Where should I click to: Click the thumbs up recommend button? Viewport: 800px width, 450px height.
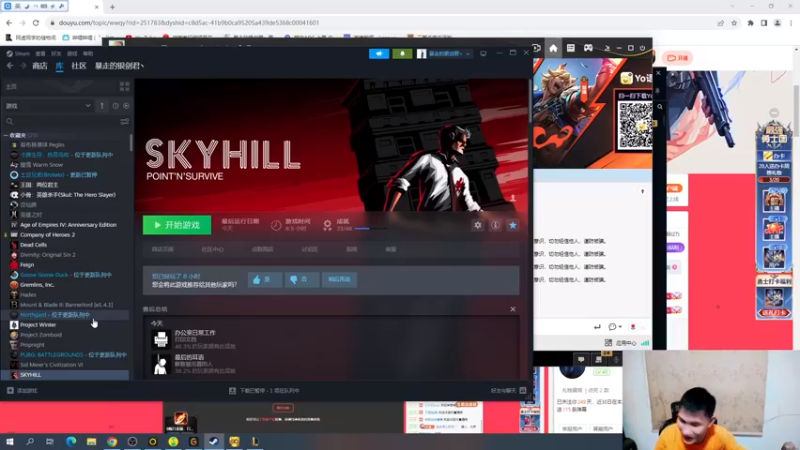[265, 279]
